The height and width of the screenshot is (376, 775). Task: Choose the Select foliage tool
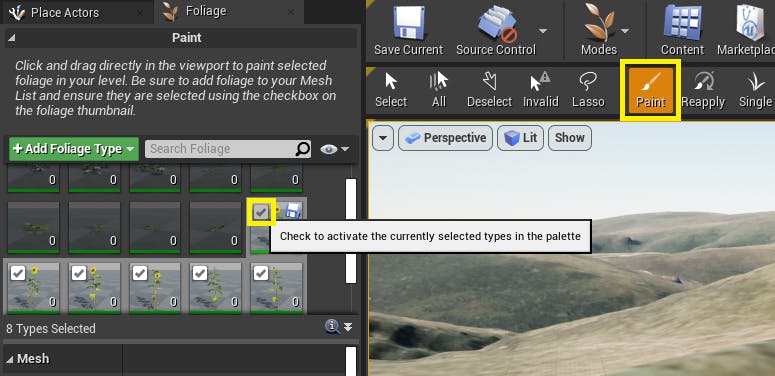click(390, 90)
